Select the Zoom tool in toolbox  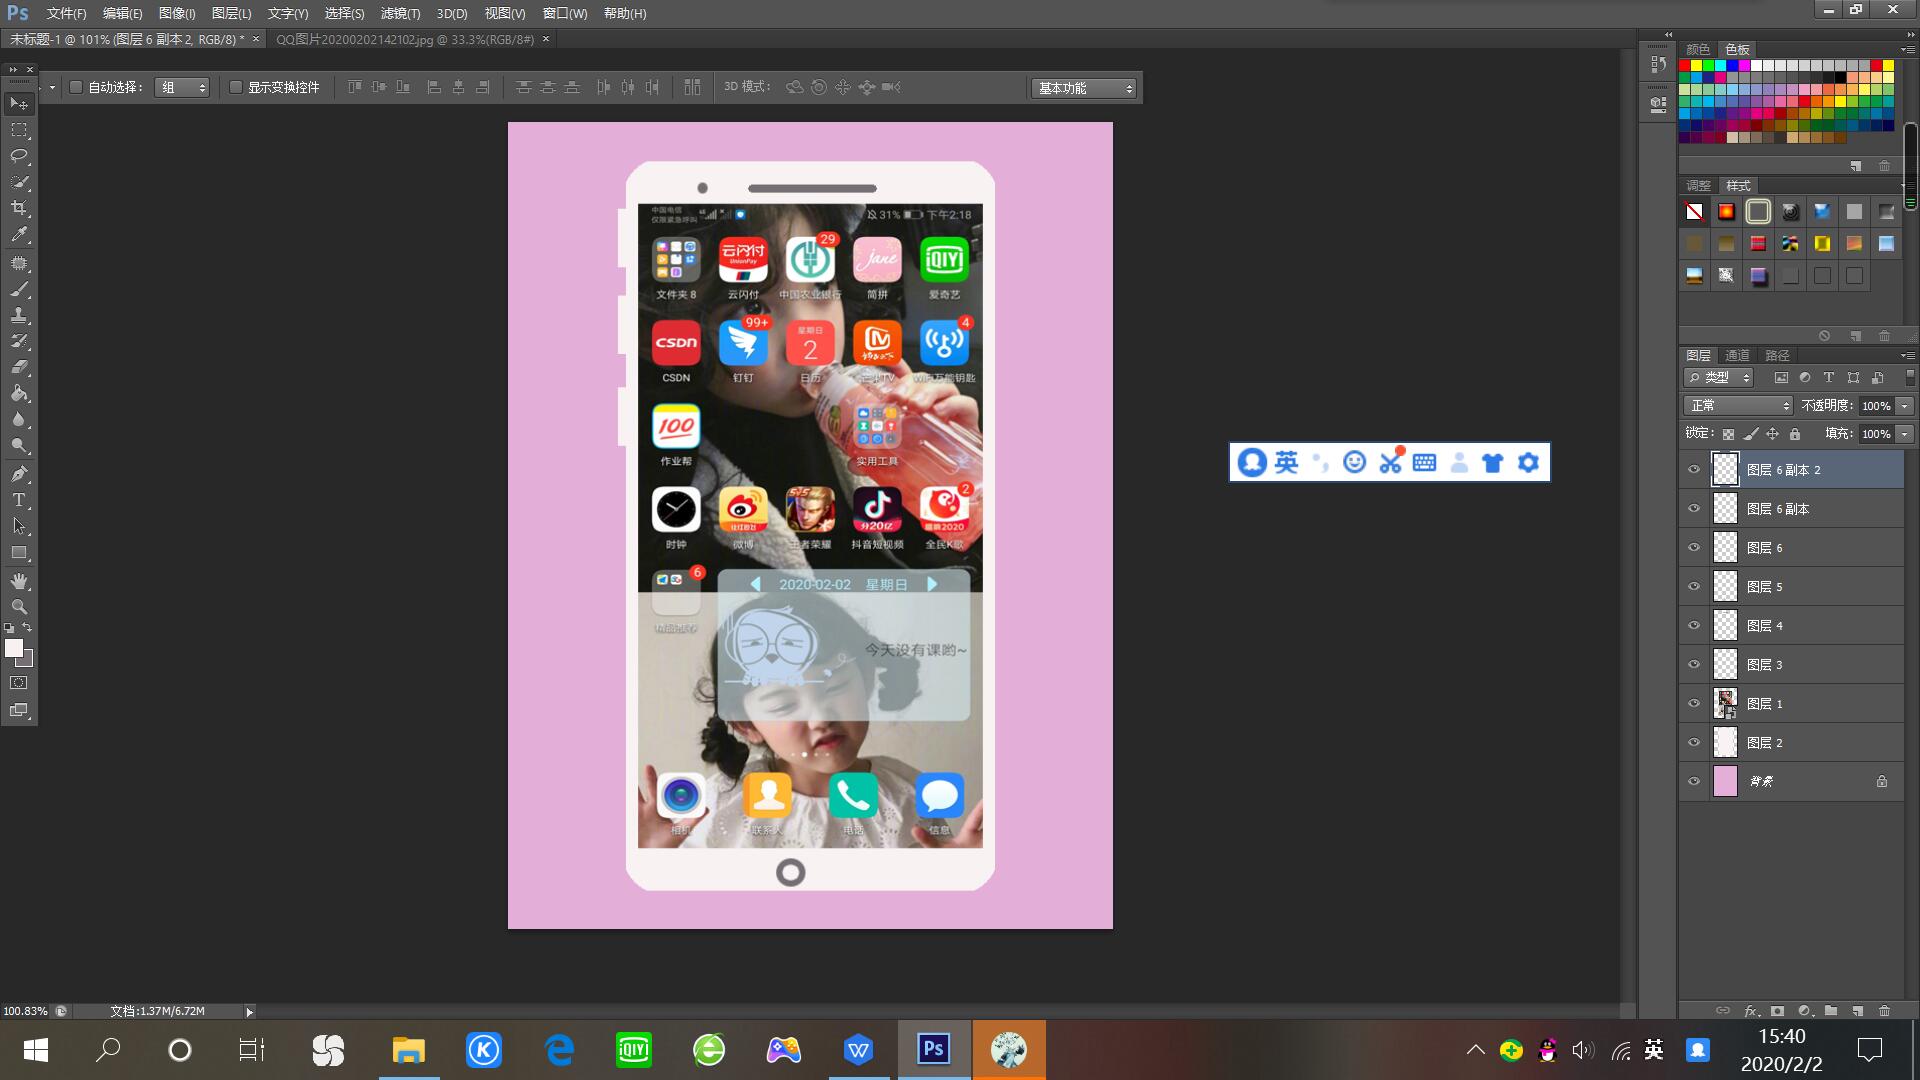[19, 607]
